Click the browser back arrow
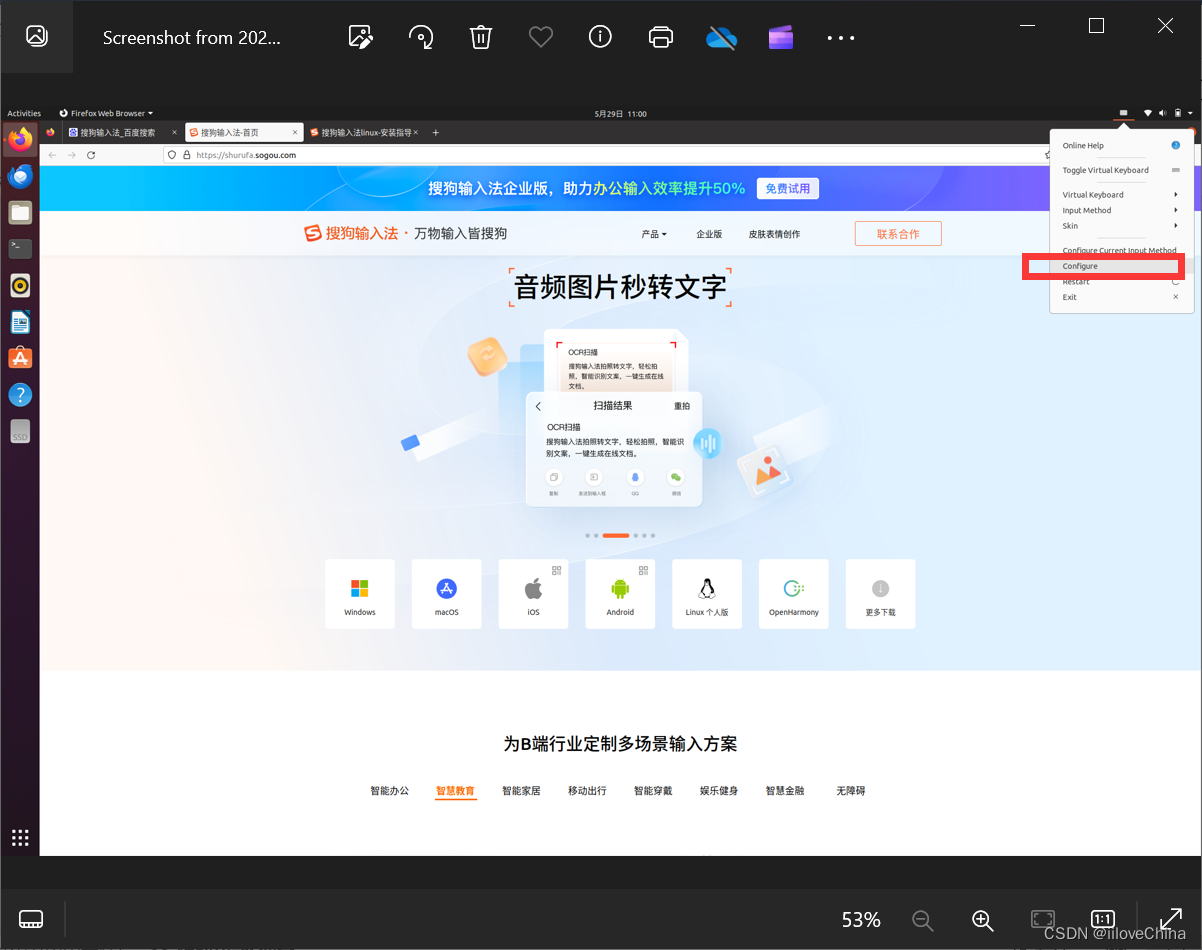This screenshot has height=950, width=1202. pos(53,155)
